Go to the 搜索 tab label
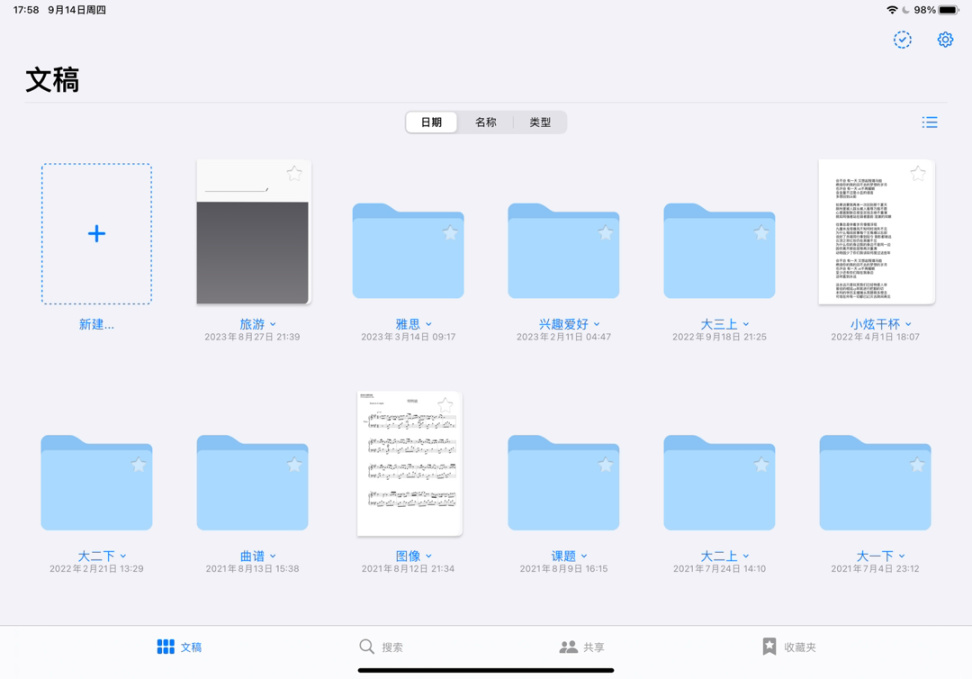Image resolution: width=972 pixels, height=679 pixels. (x=392, y=647)
